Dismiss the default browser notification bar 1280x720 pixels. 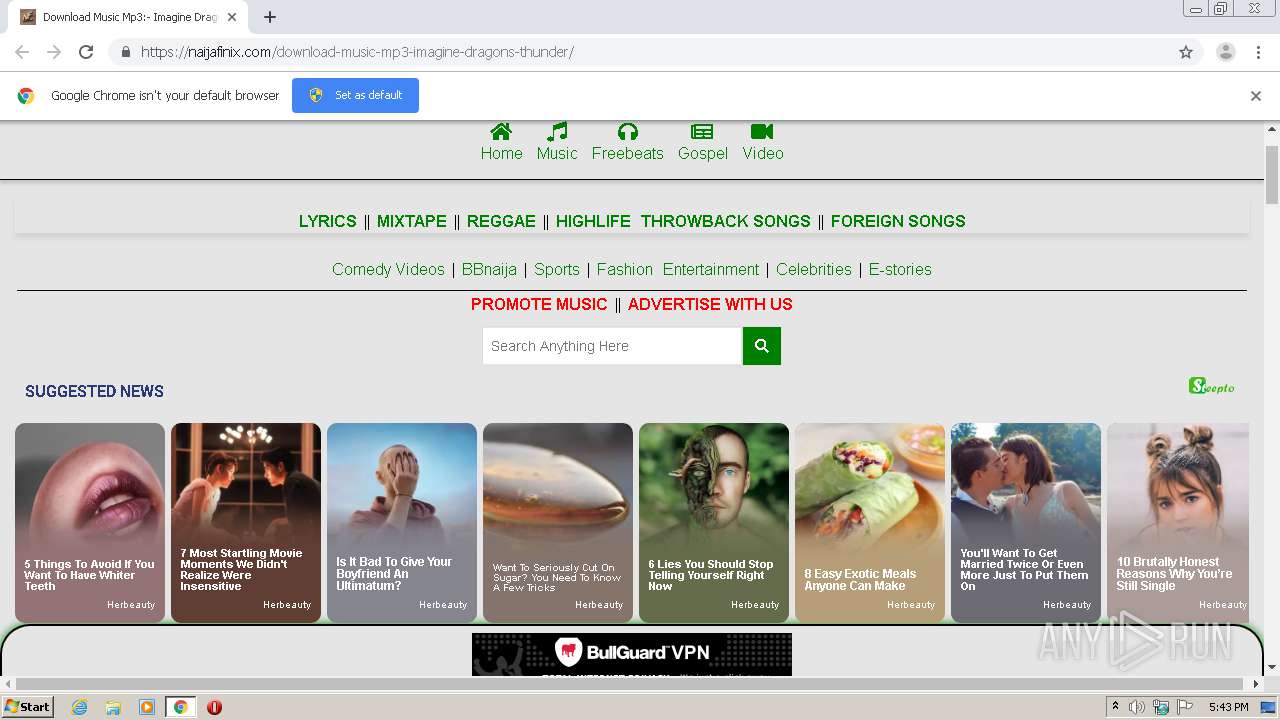1256,96
